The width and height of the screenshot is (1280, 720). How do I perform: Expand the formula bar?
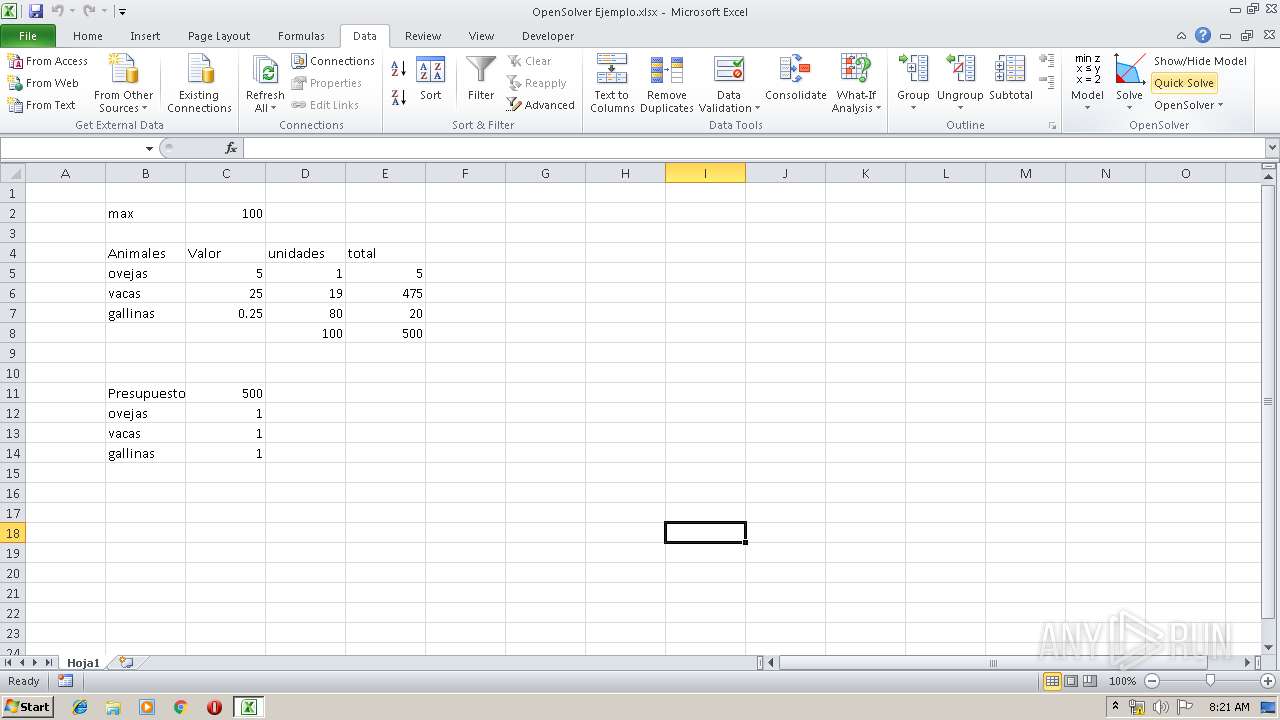[x=1271, y=148]
